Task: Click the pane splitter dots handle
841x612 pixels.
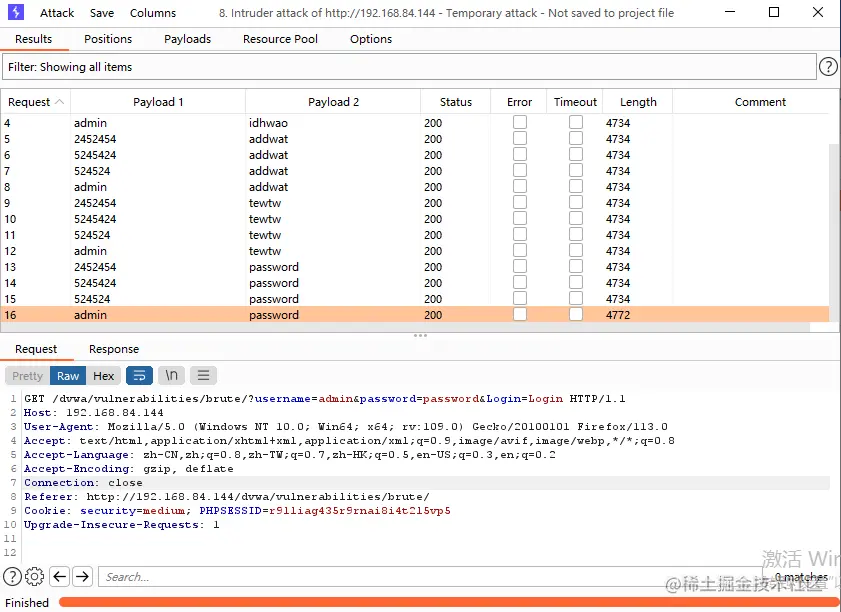Action: [420, 336]
